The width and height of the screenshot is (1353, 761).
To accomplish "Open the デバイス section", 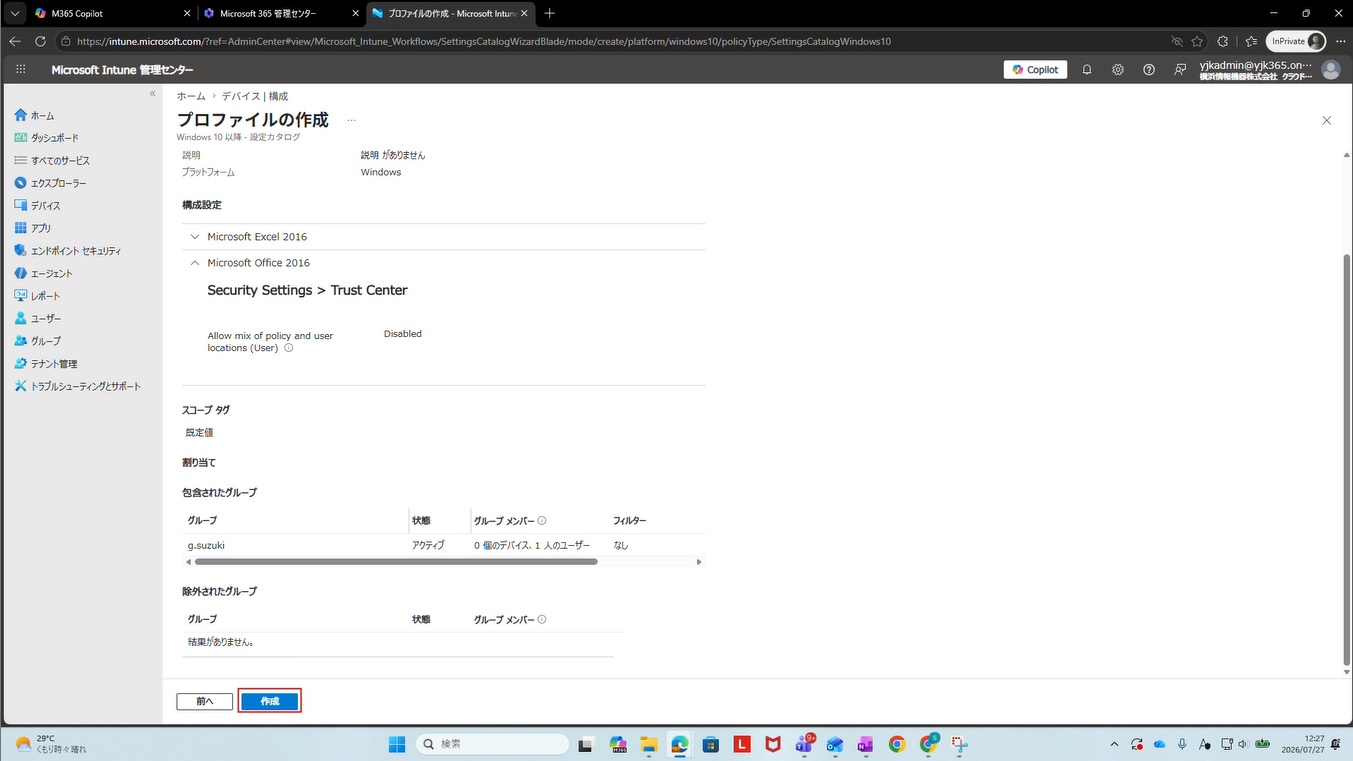I will tap(38, 205).
